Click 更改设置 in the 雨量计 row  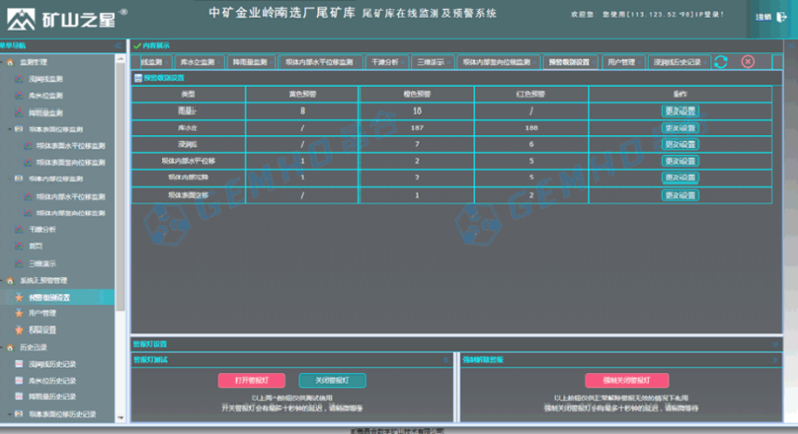(680, 111)
